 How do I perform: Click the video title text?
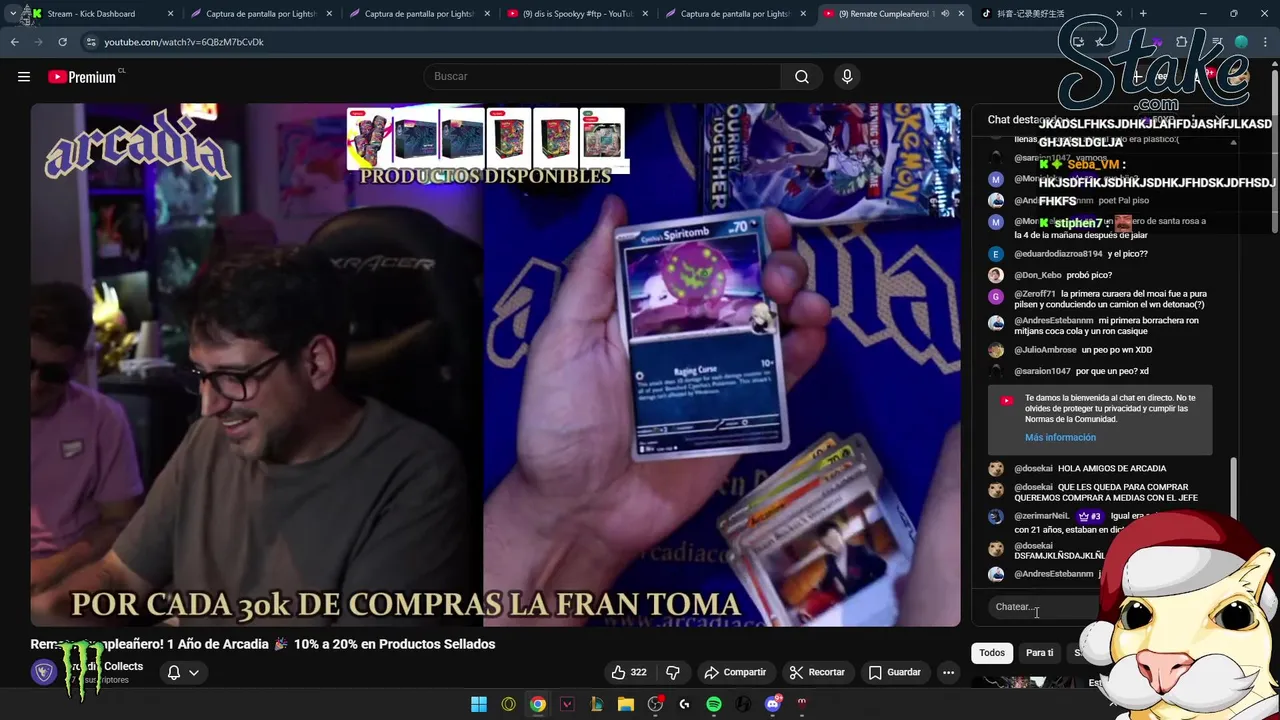263,644
